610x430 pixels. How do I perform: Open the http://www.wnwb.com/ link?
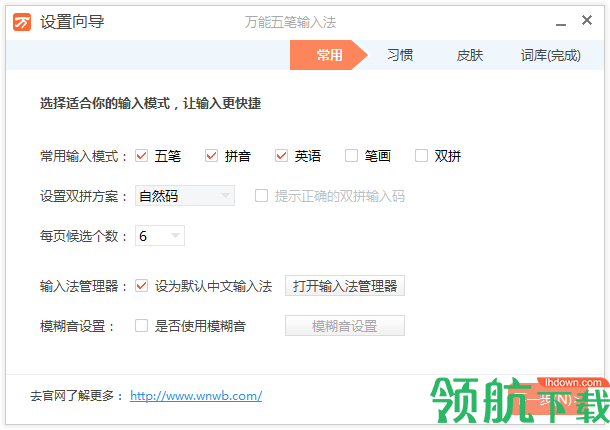(x=196, y=396)
